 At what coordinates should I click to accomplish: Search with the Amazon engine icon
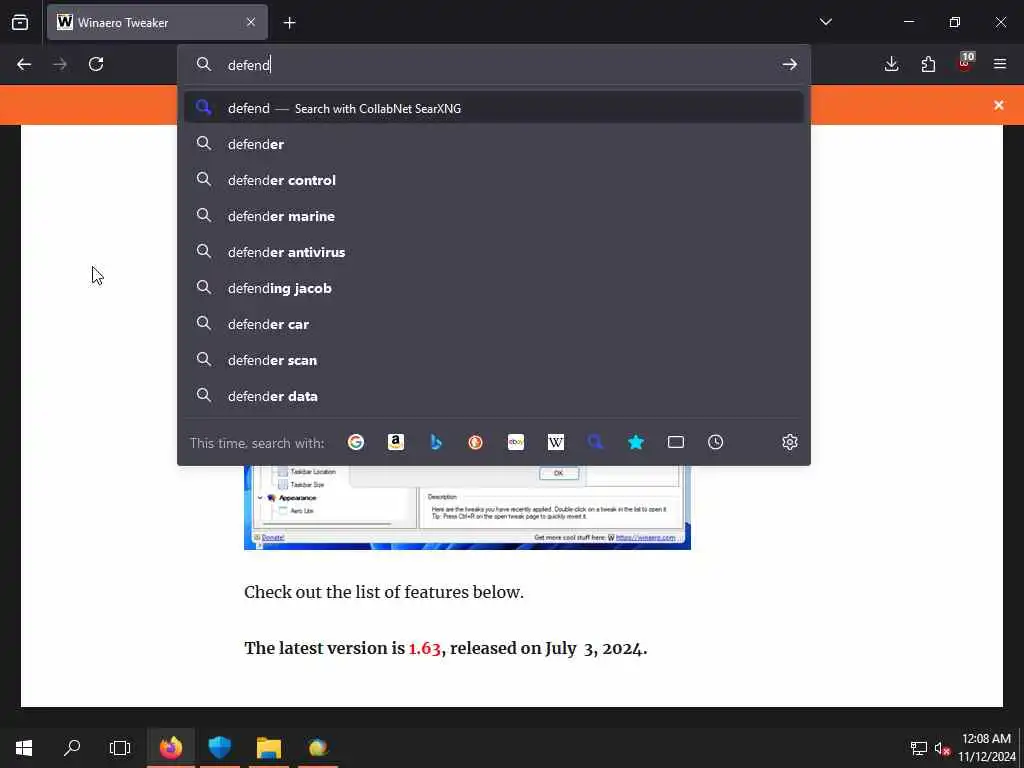396,442
